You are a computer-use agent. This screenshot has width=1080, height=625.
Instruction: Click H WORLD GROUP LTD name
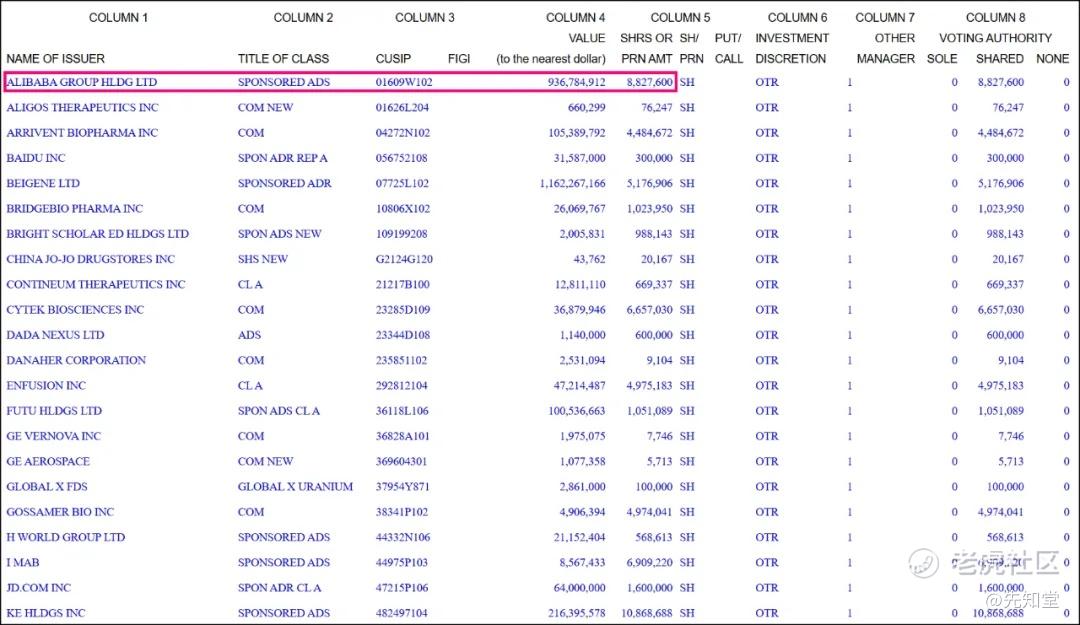[x=65, y=537]
